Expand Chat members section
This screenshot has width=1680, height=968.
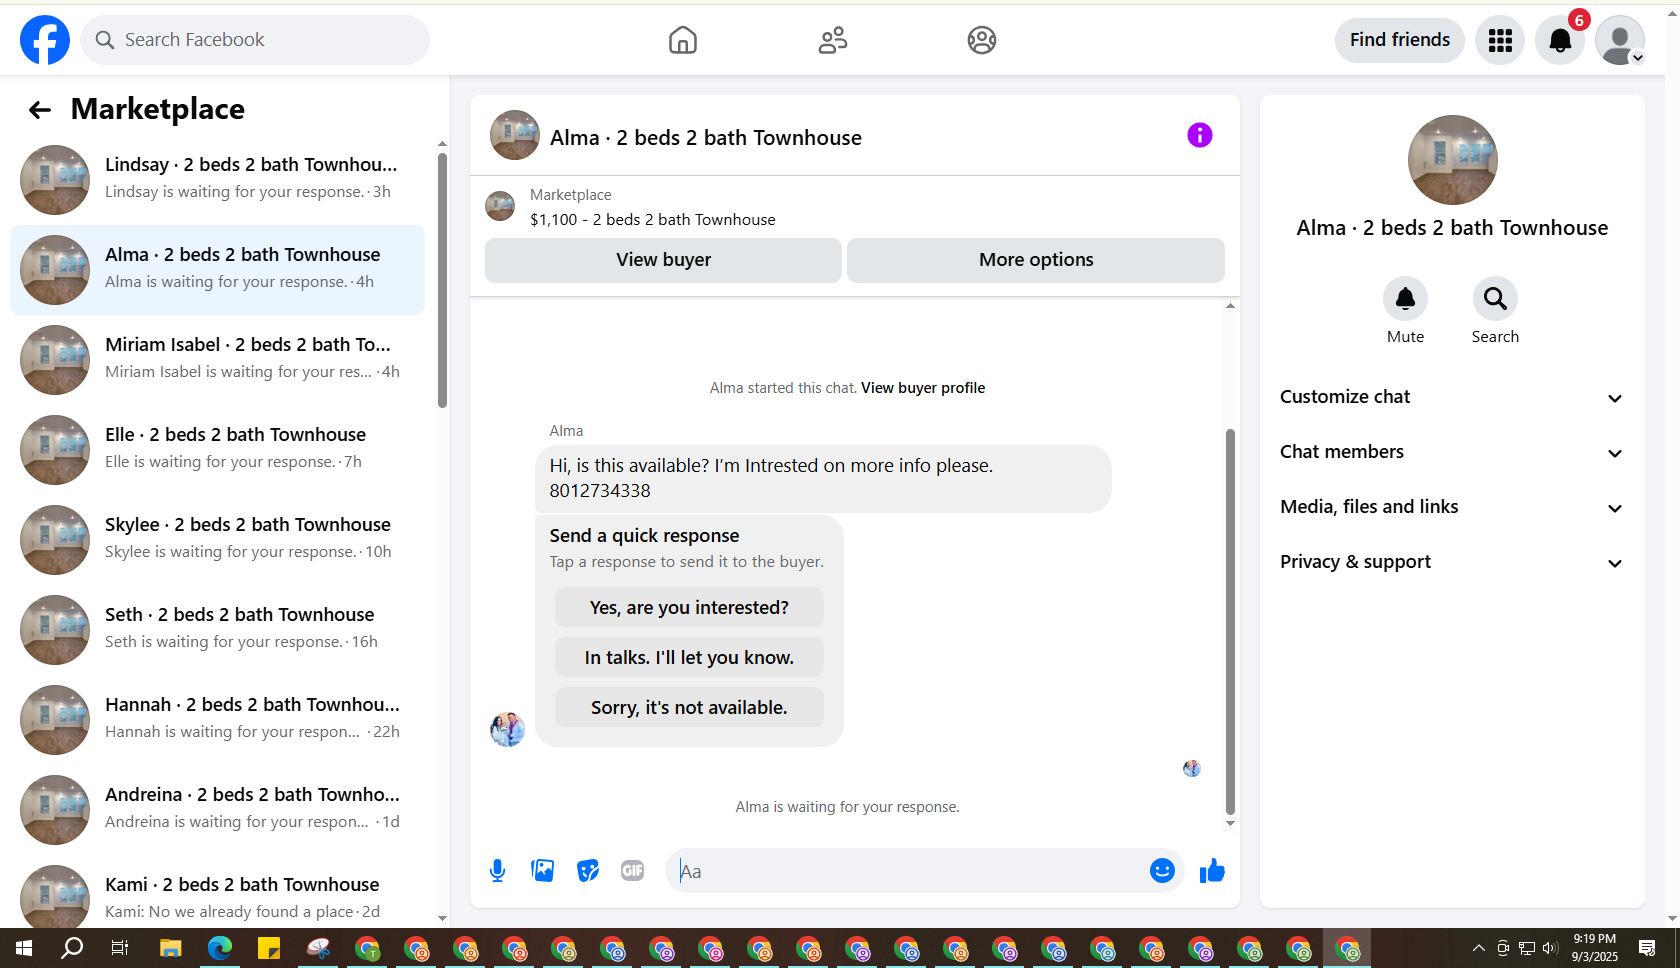pyautogui.click(x=1452, y=452)
